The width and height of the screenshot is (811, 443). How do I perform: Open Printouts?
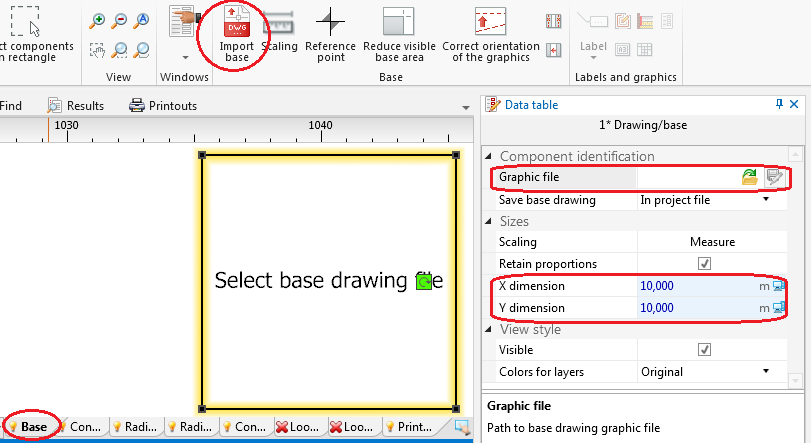point(163,105)
